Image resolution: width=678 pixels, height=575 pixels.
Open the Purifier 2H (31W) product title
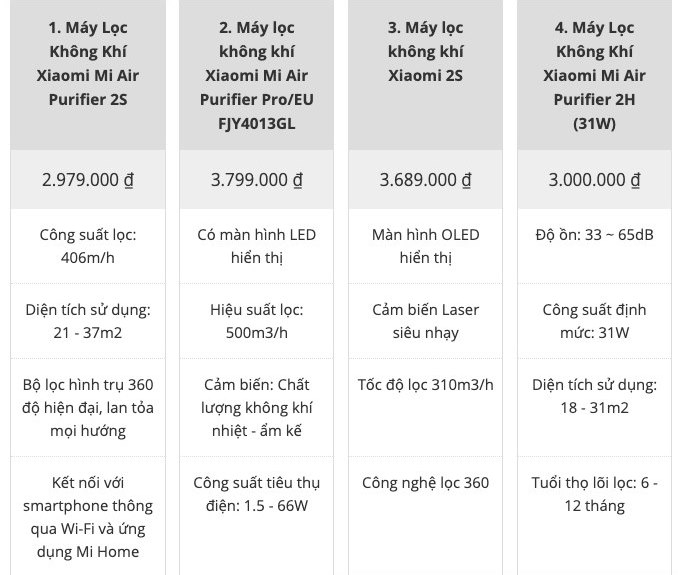(594, 76)
